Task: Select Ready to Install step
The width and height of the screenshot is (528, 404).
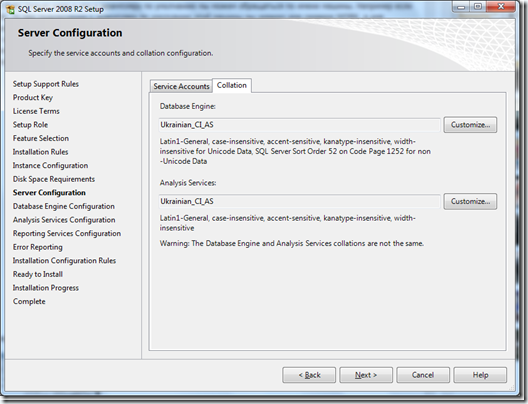Action: 38,274
